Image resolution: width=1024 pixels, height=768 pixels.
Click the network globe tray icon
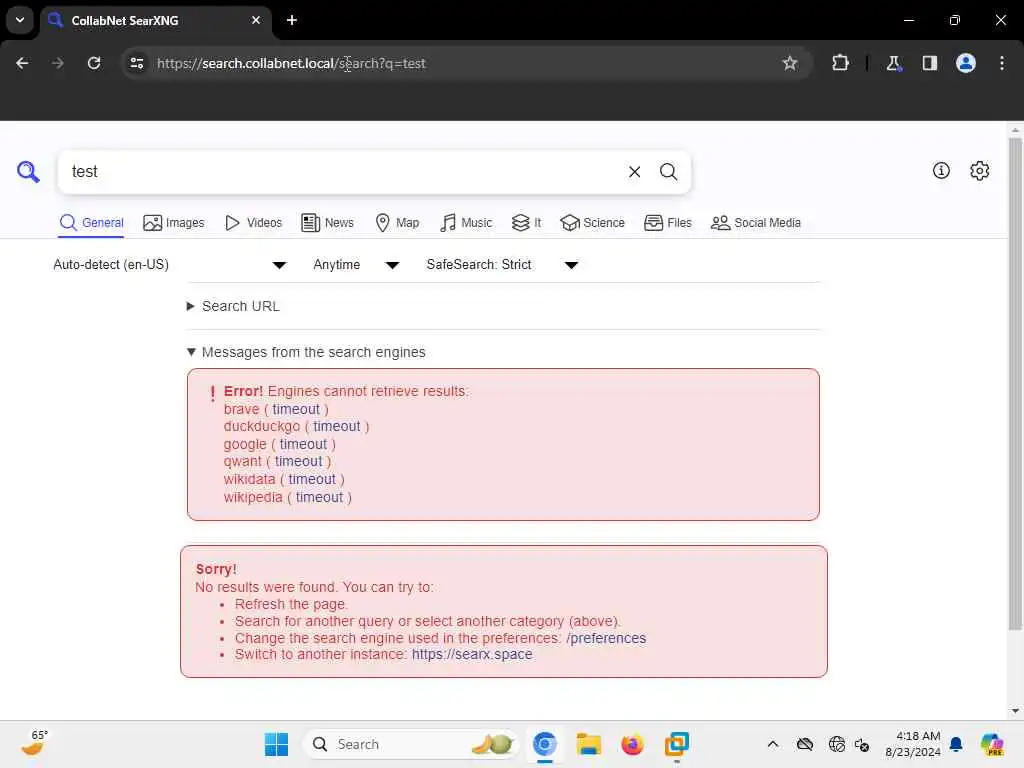pyautogui.click(x=837, y=744)
